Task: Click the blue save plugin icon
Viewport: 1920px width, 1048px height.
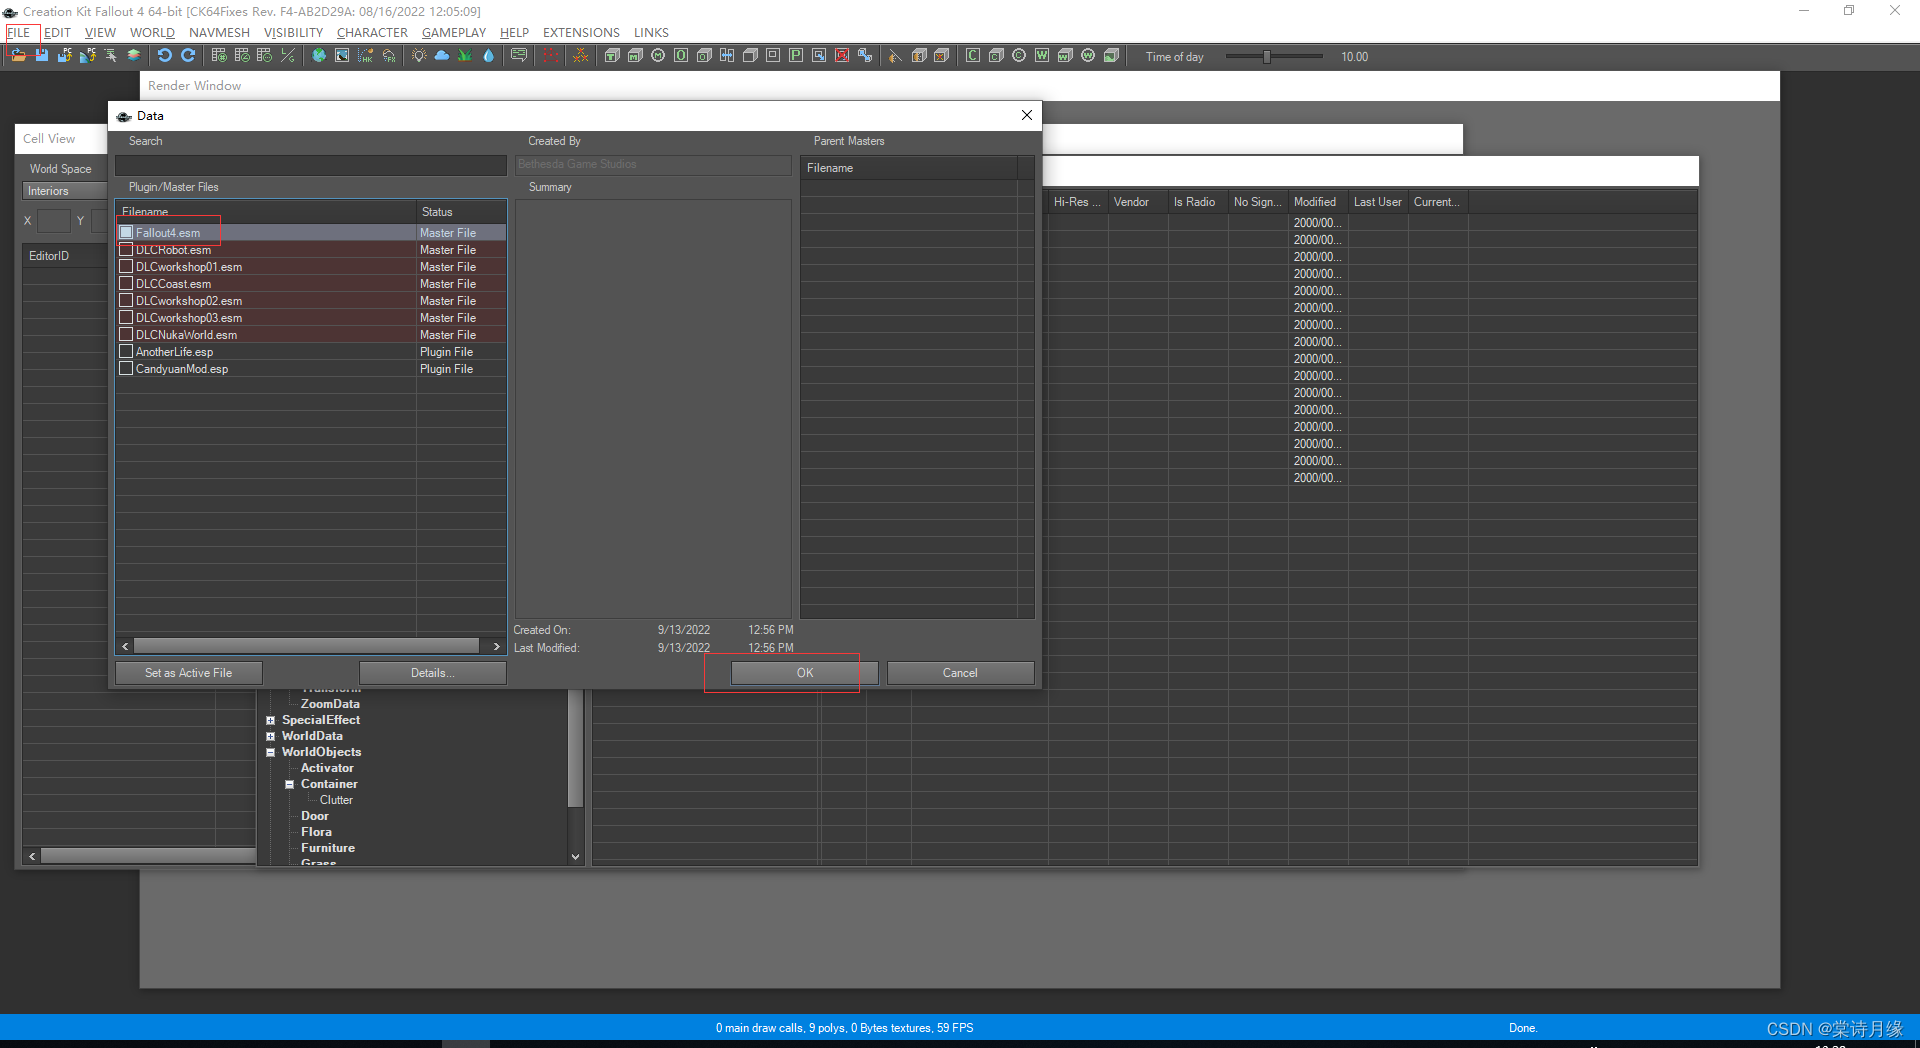Action: [42, 56]
